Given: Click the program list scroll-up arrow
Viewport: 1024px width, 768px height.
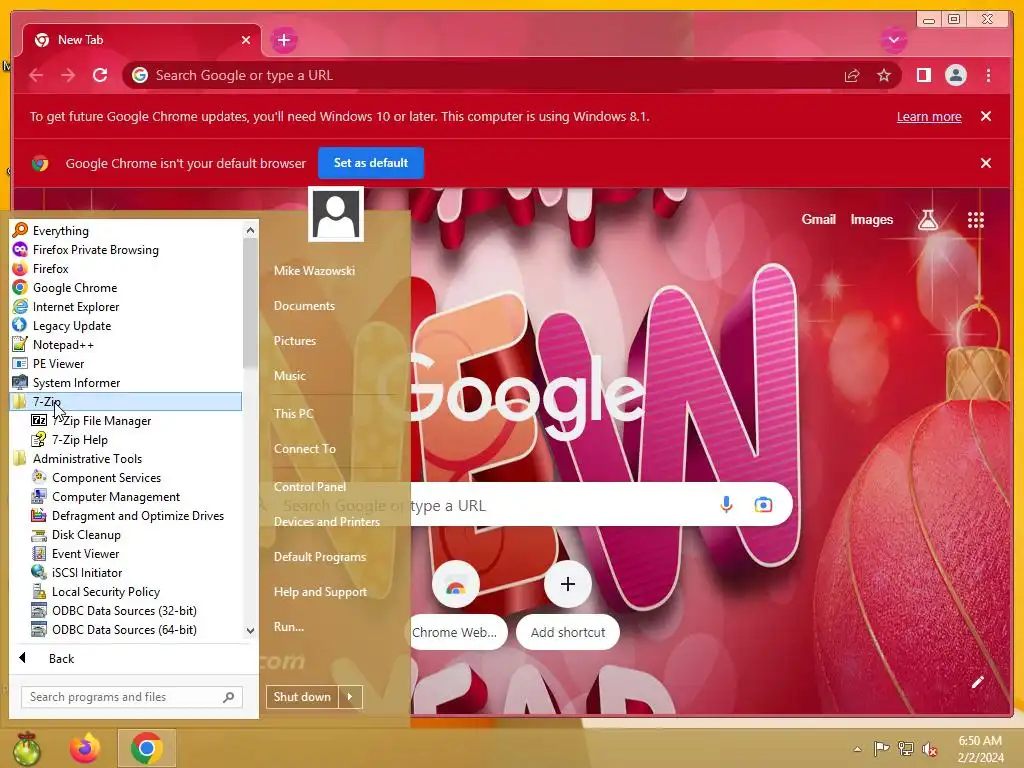Looking at the screenshot, I should (250, 230).
